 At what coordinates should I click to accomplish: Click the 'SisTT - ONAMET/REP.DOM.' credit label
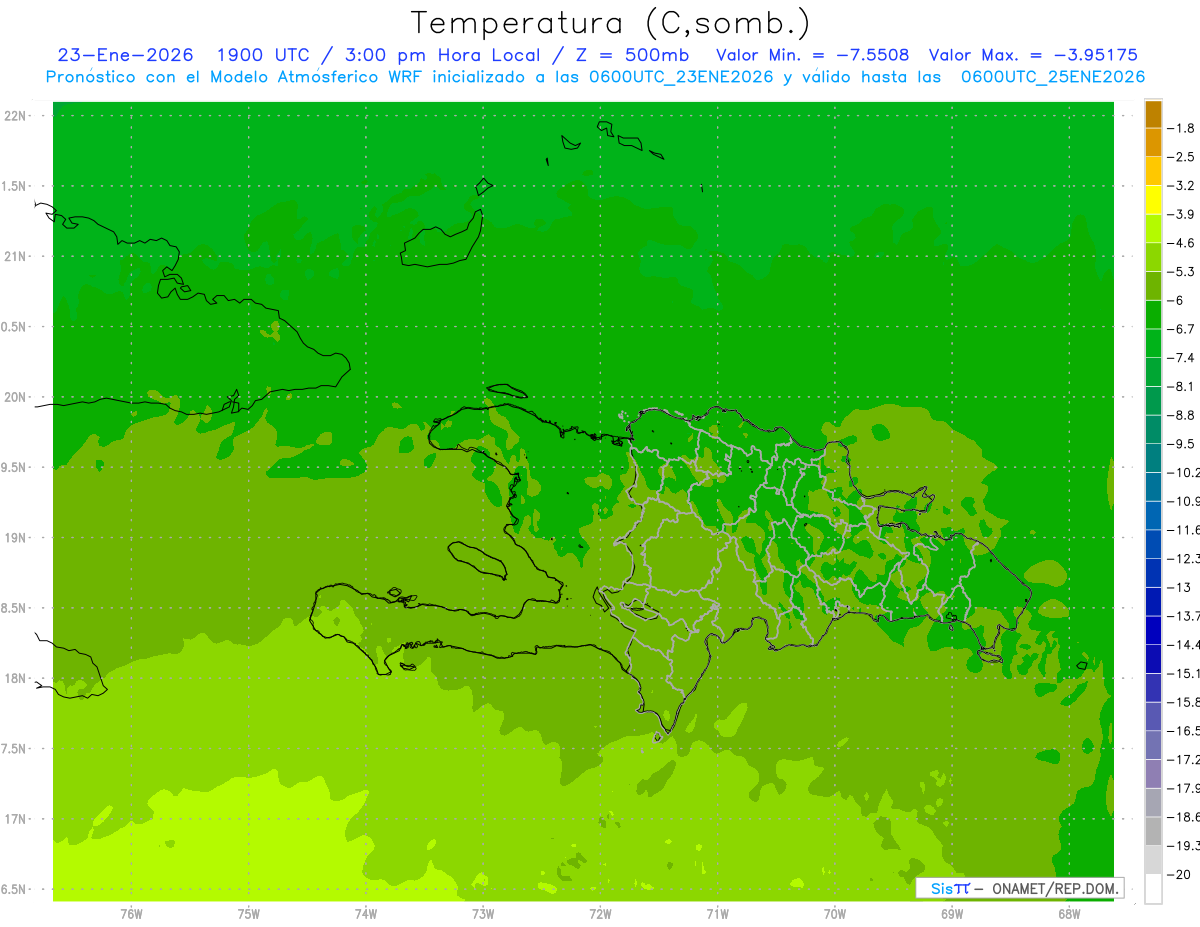tap(1020, 888)
